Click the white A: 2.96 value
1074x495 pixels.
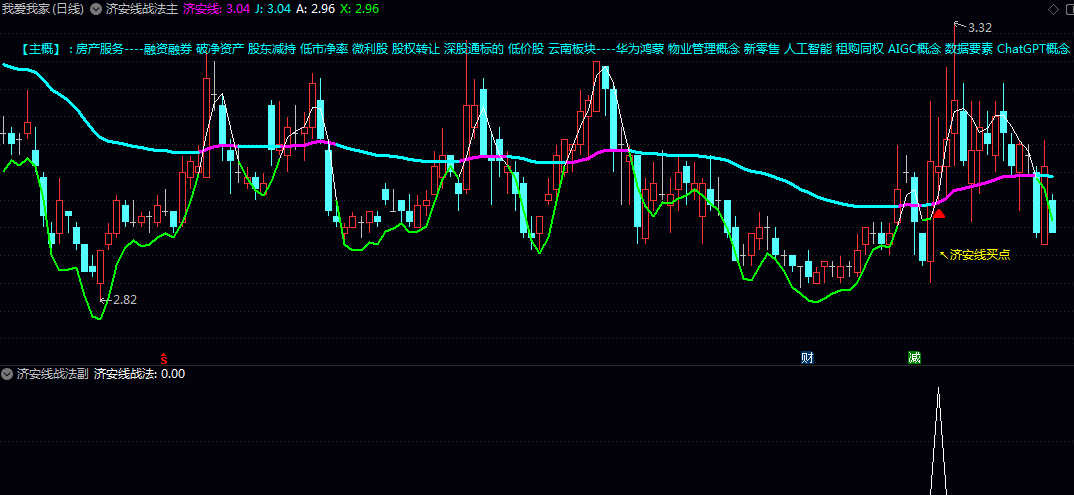[315, 9]
